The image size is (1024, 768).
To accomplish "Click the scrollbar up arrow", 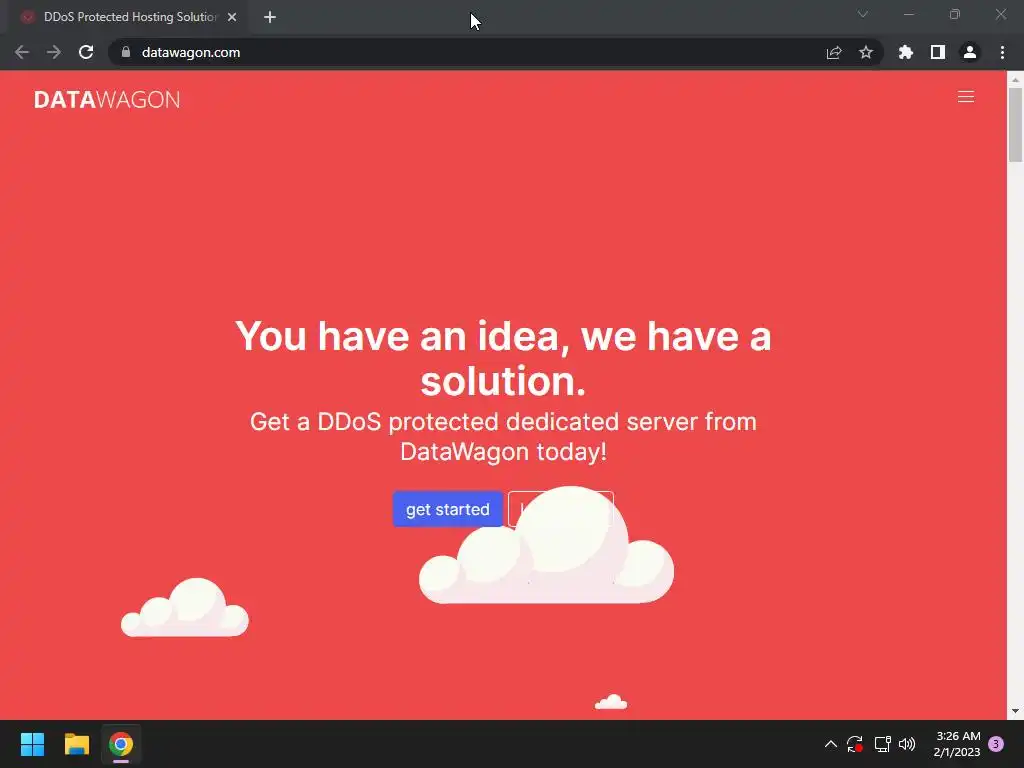I will [1015, 79].
